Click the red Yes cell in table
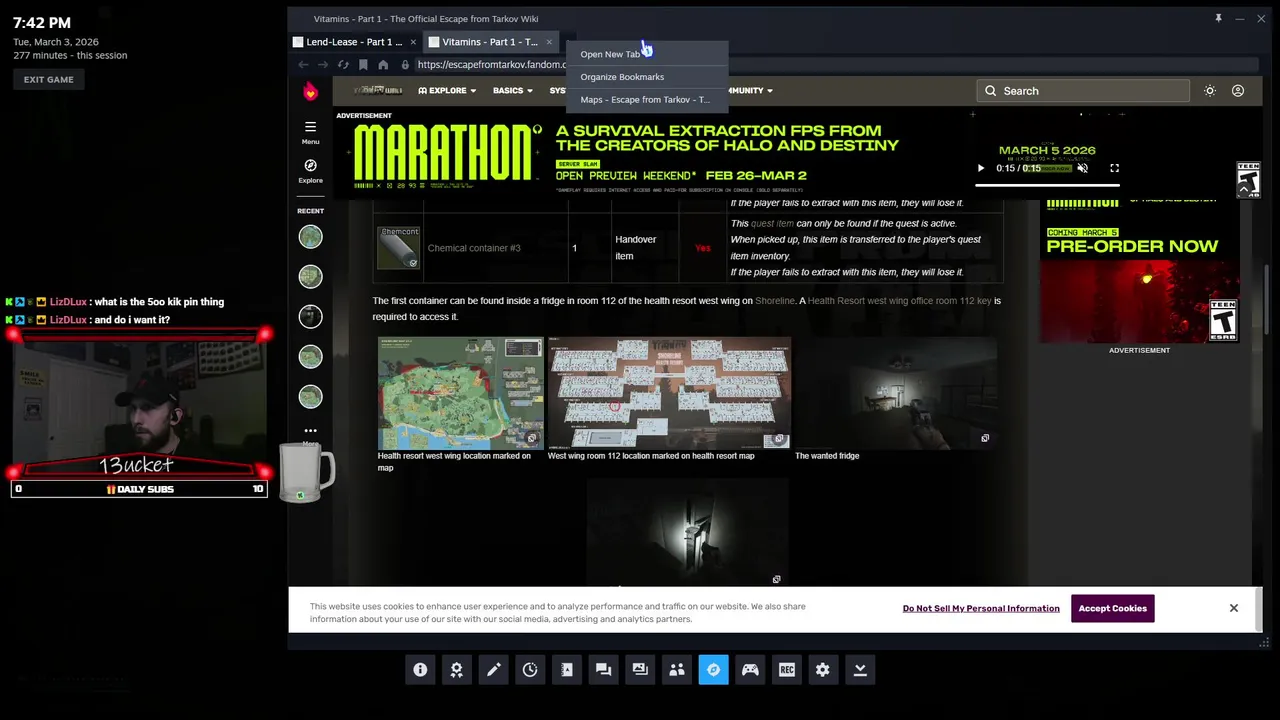The image size is (1280, 720). click(703, 248)
